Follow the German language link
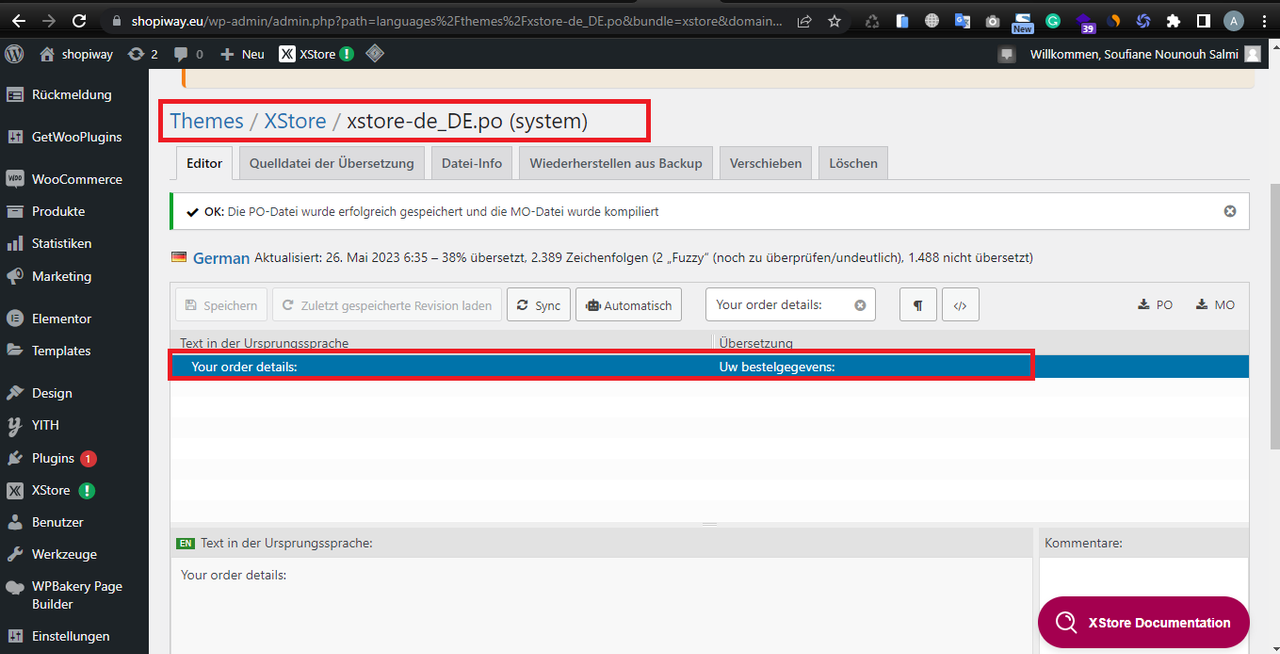 [x=221, y=258]
